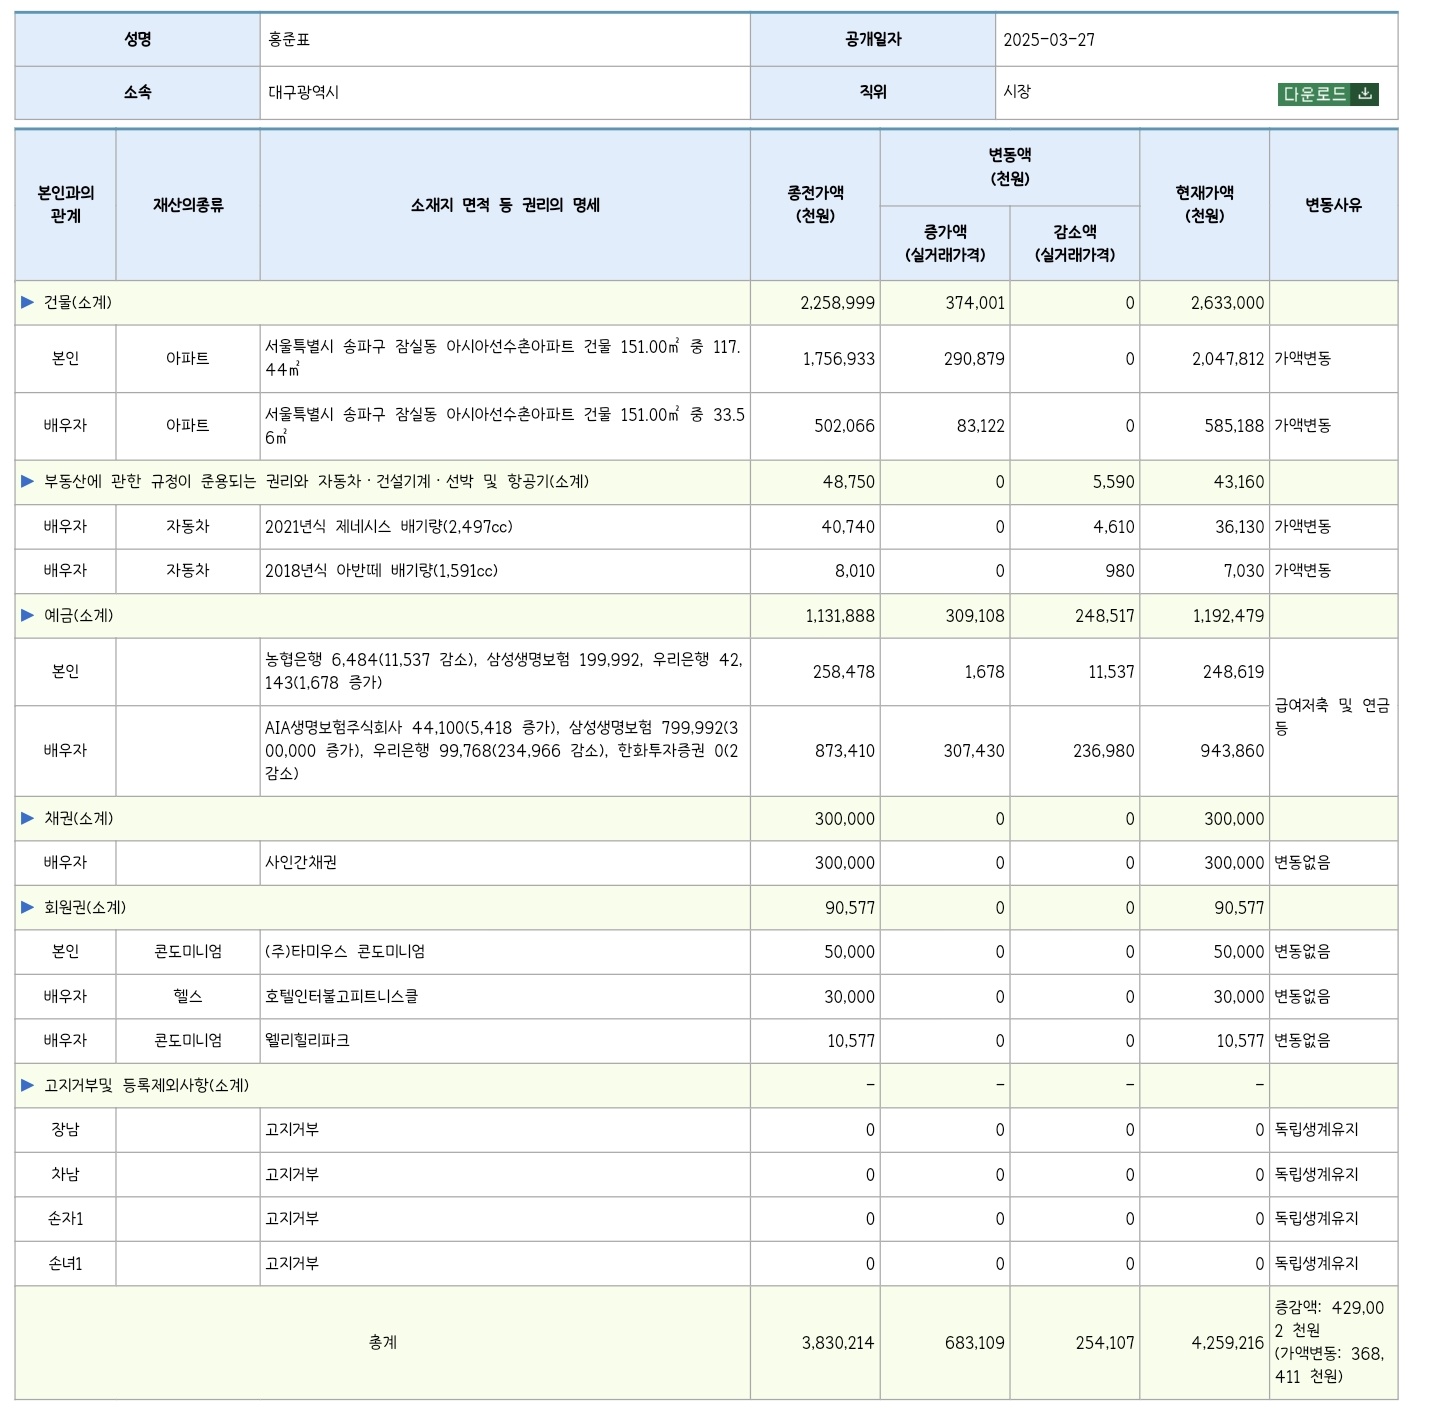Image resolution: width=1440 pixels, height=1411 pixels.
Task: Click the arrow beside 고지거부및 등록제외사항(소계)
Action: point(28,1085)
